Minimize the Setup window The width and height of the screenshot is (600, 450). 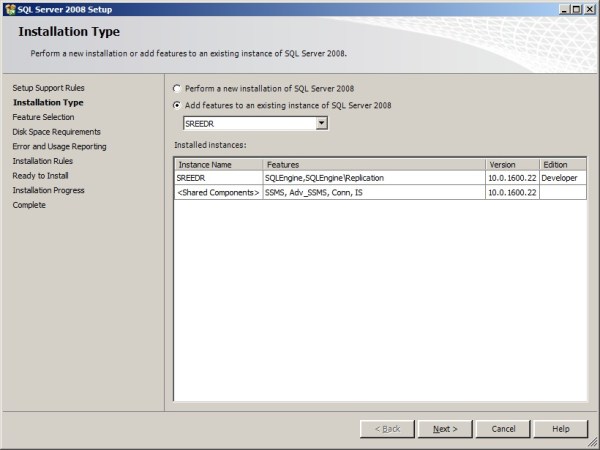[x=564, y=8]
